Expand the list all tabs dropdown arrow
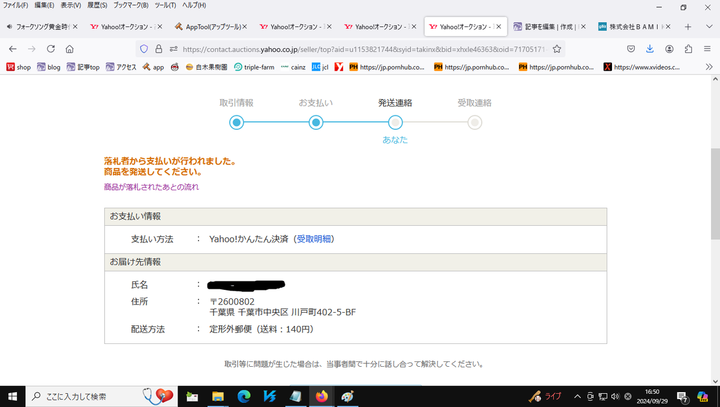720x407 pixels. point(707,26)
